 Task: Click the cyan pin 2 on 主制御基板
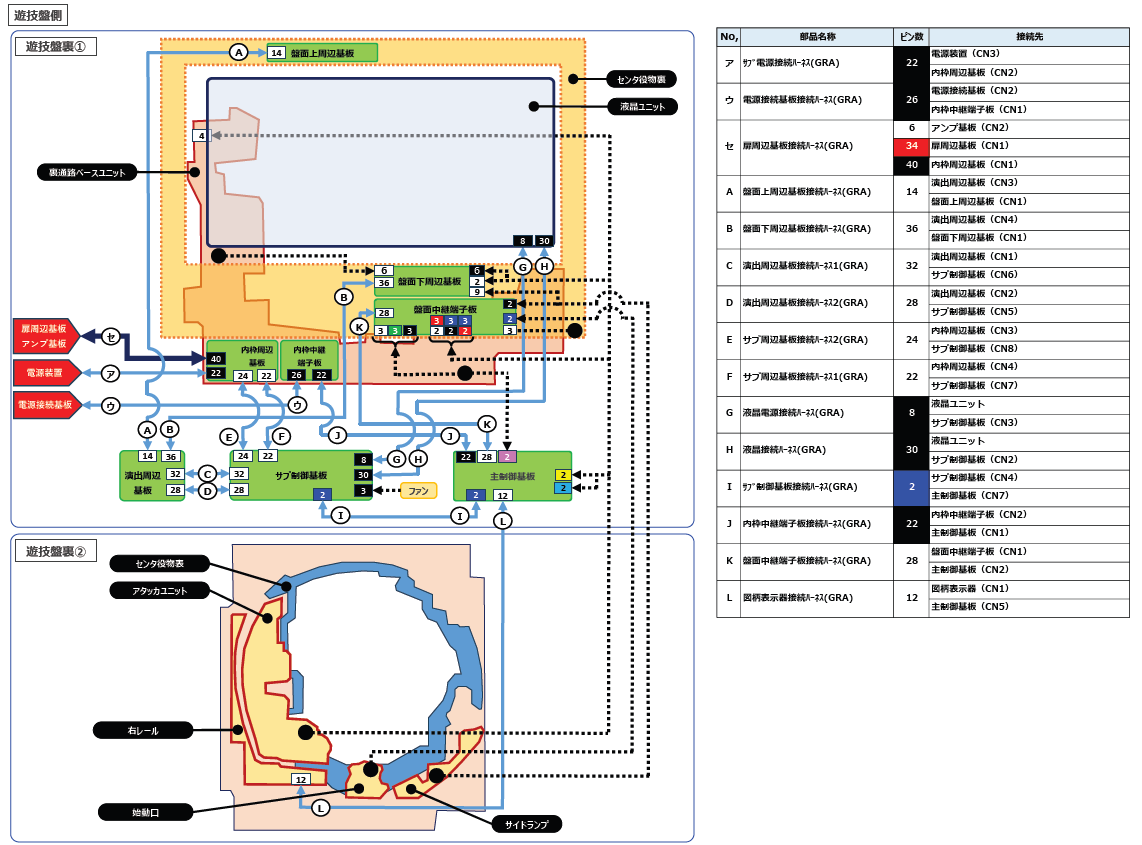tap(562, 489)
